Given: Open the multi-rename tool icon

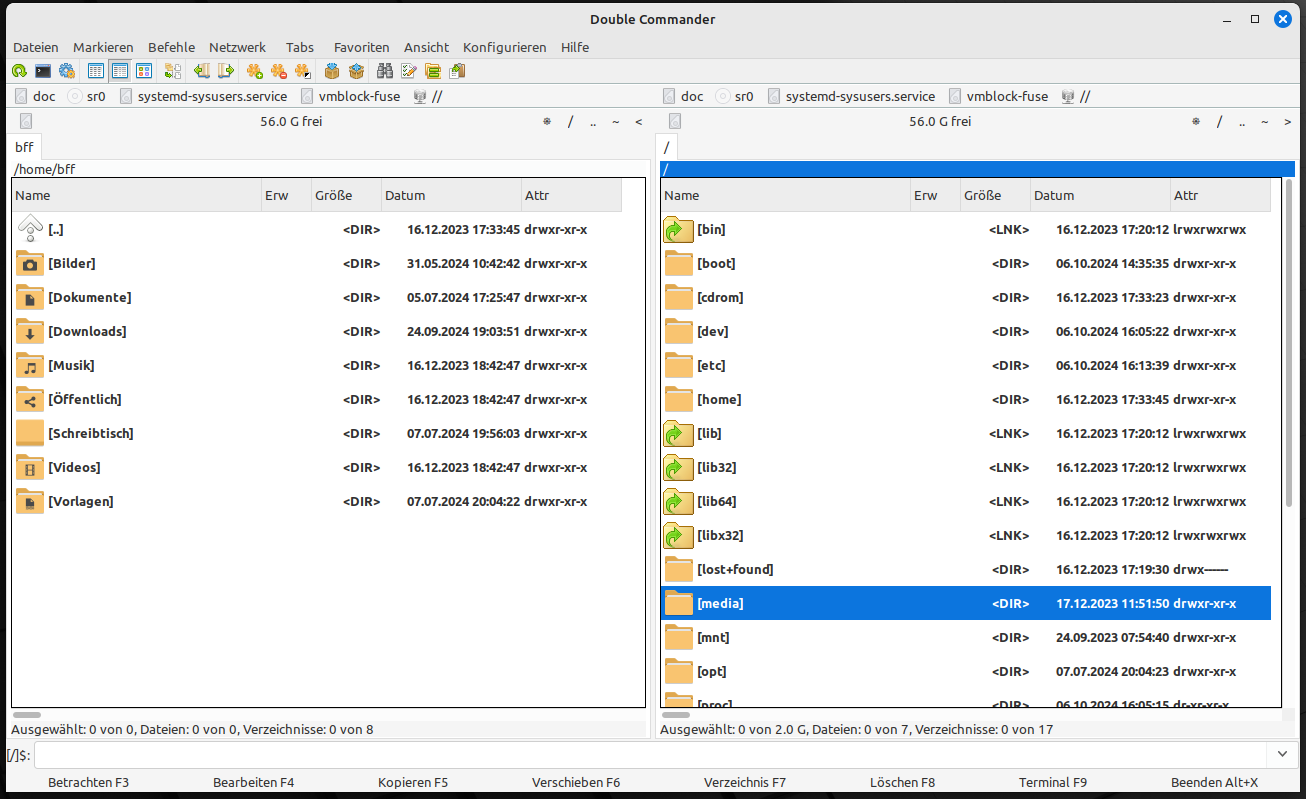Looking at the screenshot, I should [x=409, y=71].
